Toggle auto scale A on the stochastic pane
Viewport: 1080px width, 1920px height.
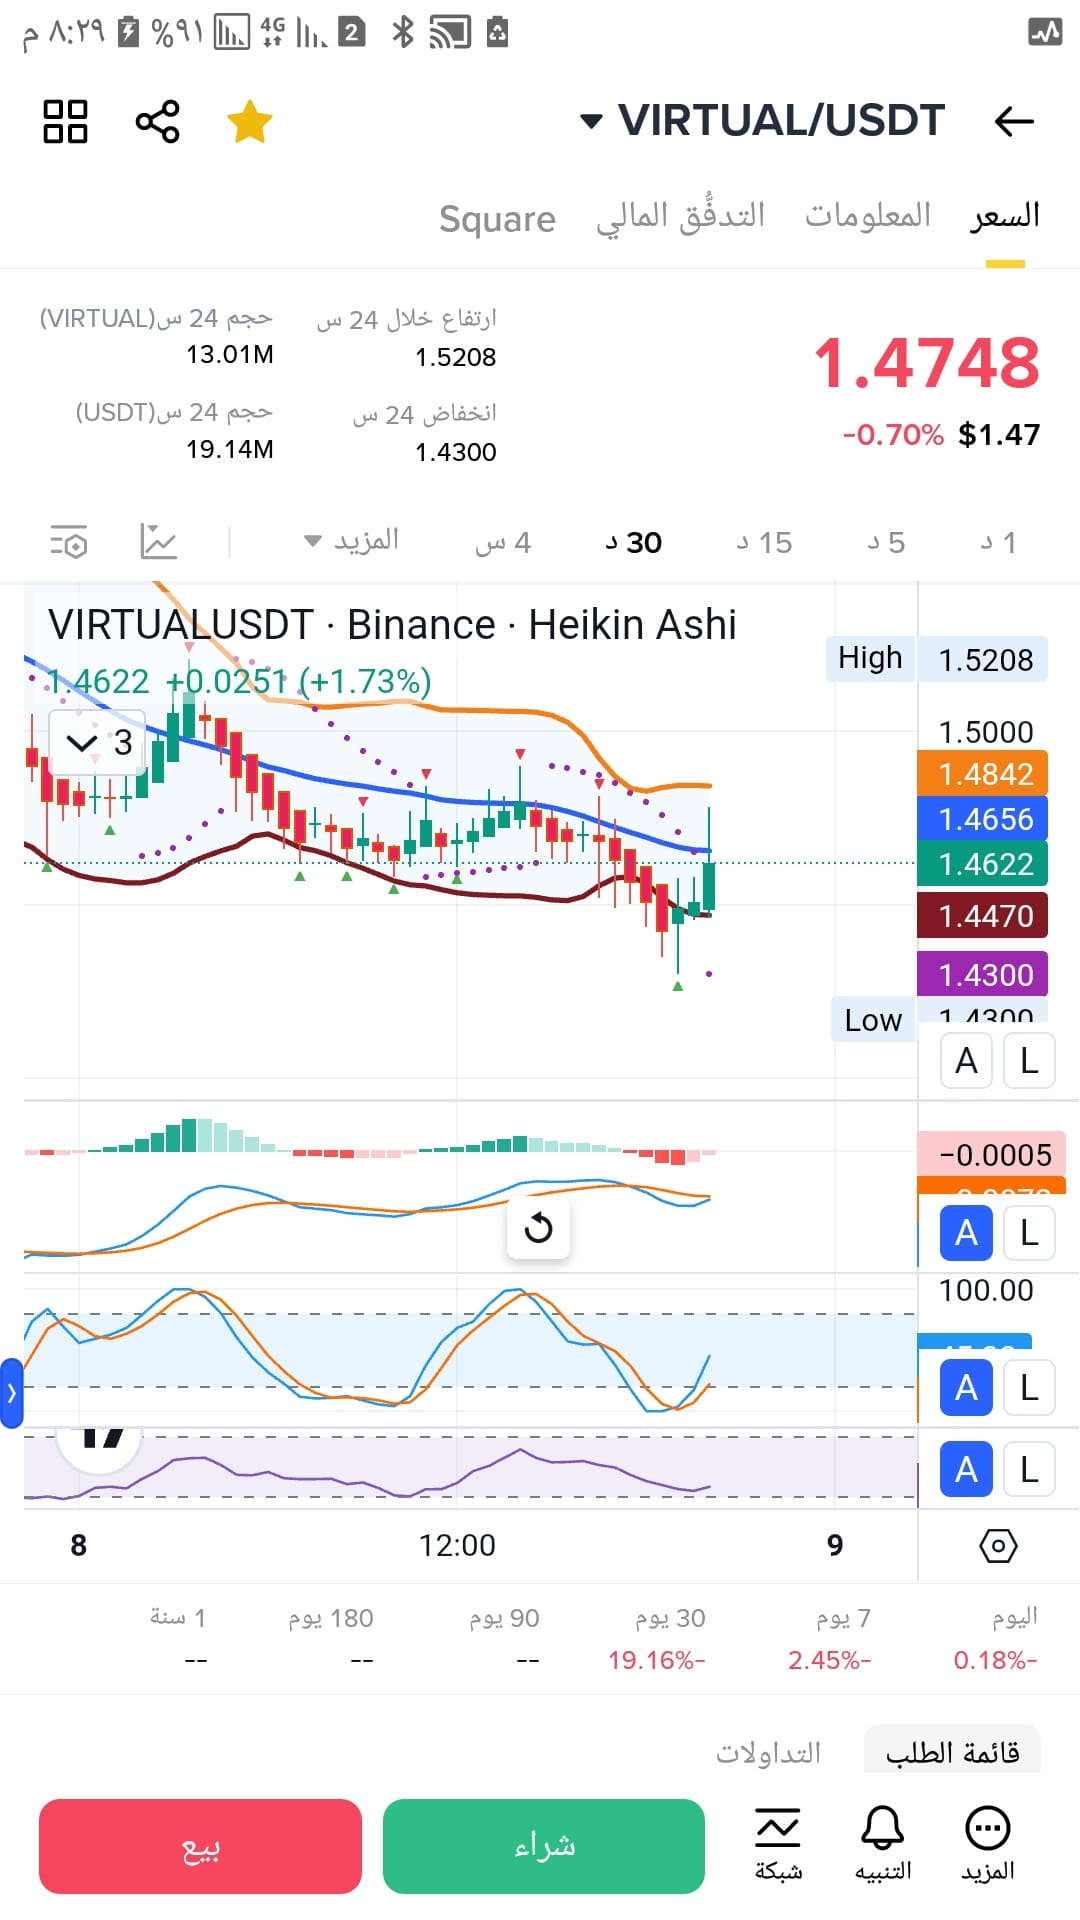pos(966,1388)
